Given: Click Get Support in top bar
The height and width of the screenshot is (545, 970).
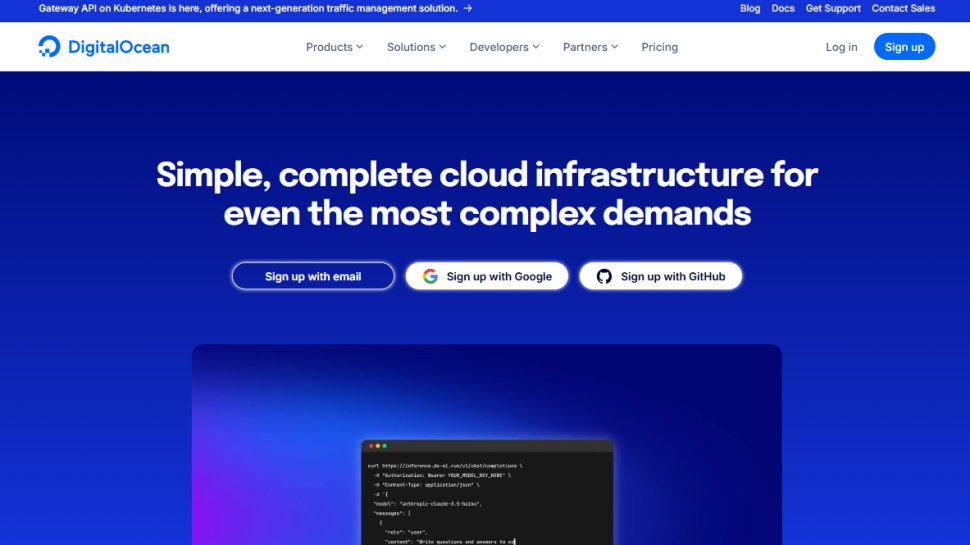Looking at the screenshot, I should pyautogui.click(x=833, y=9).
